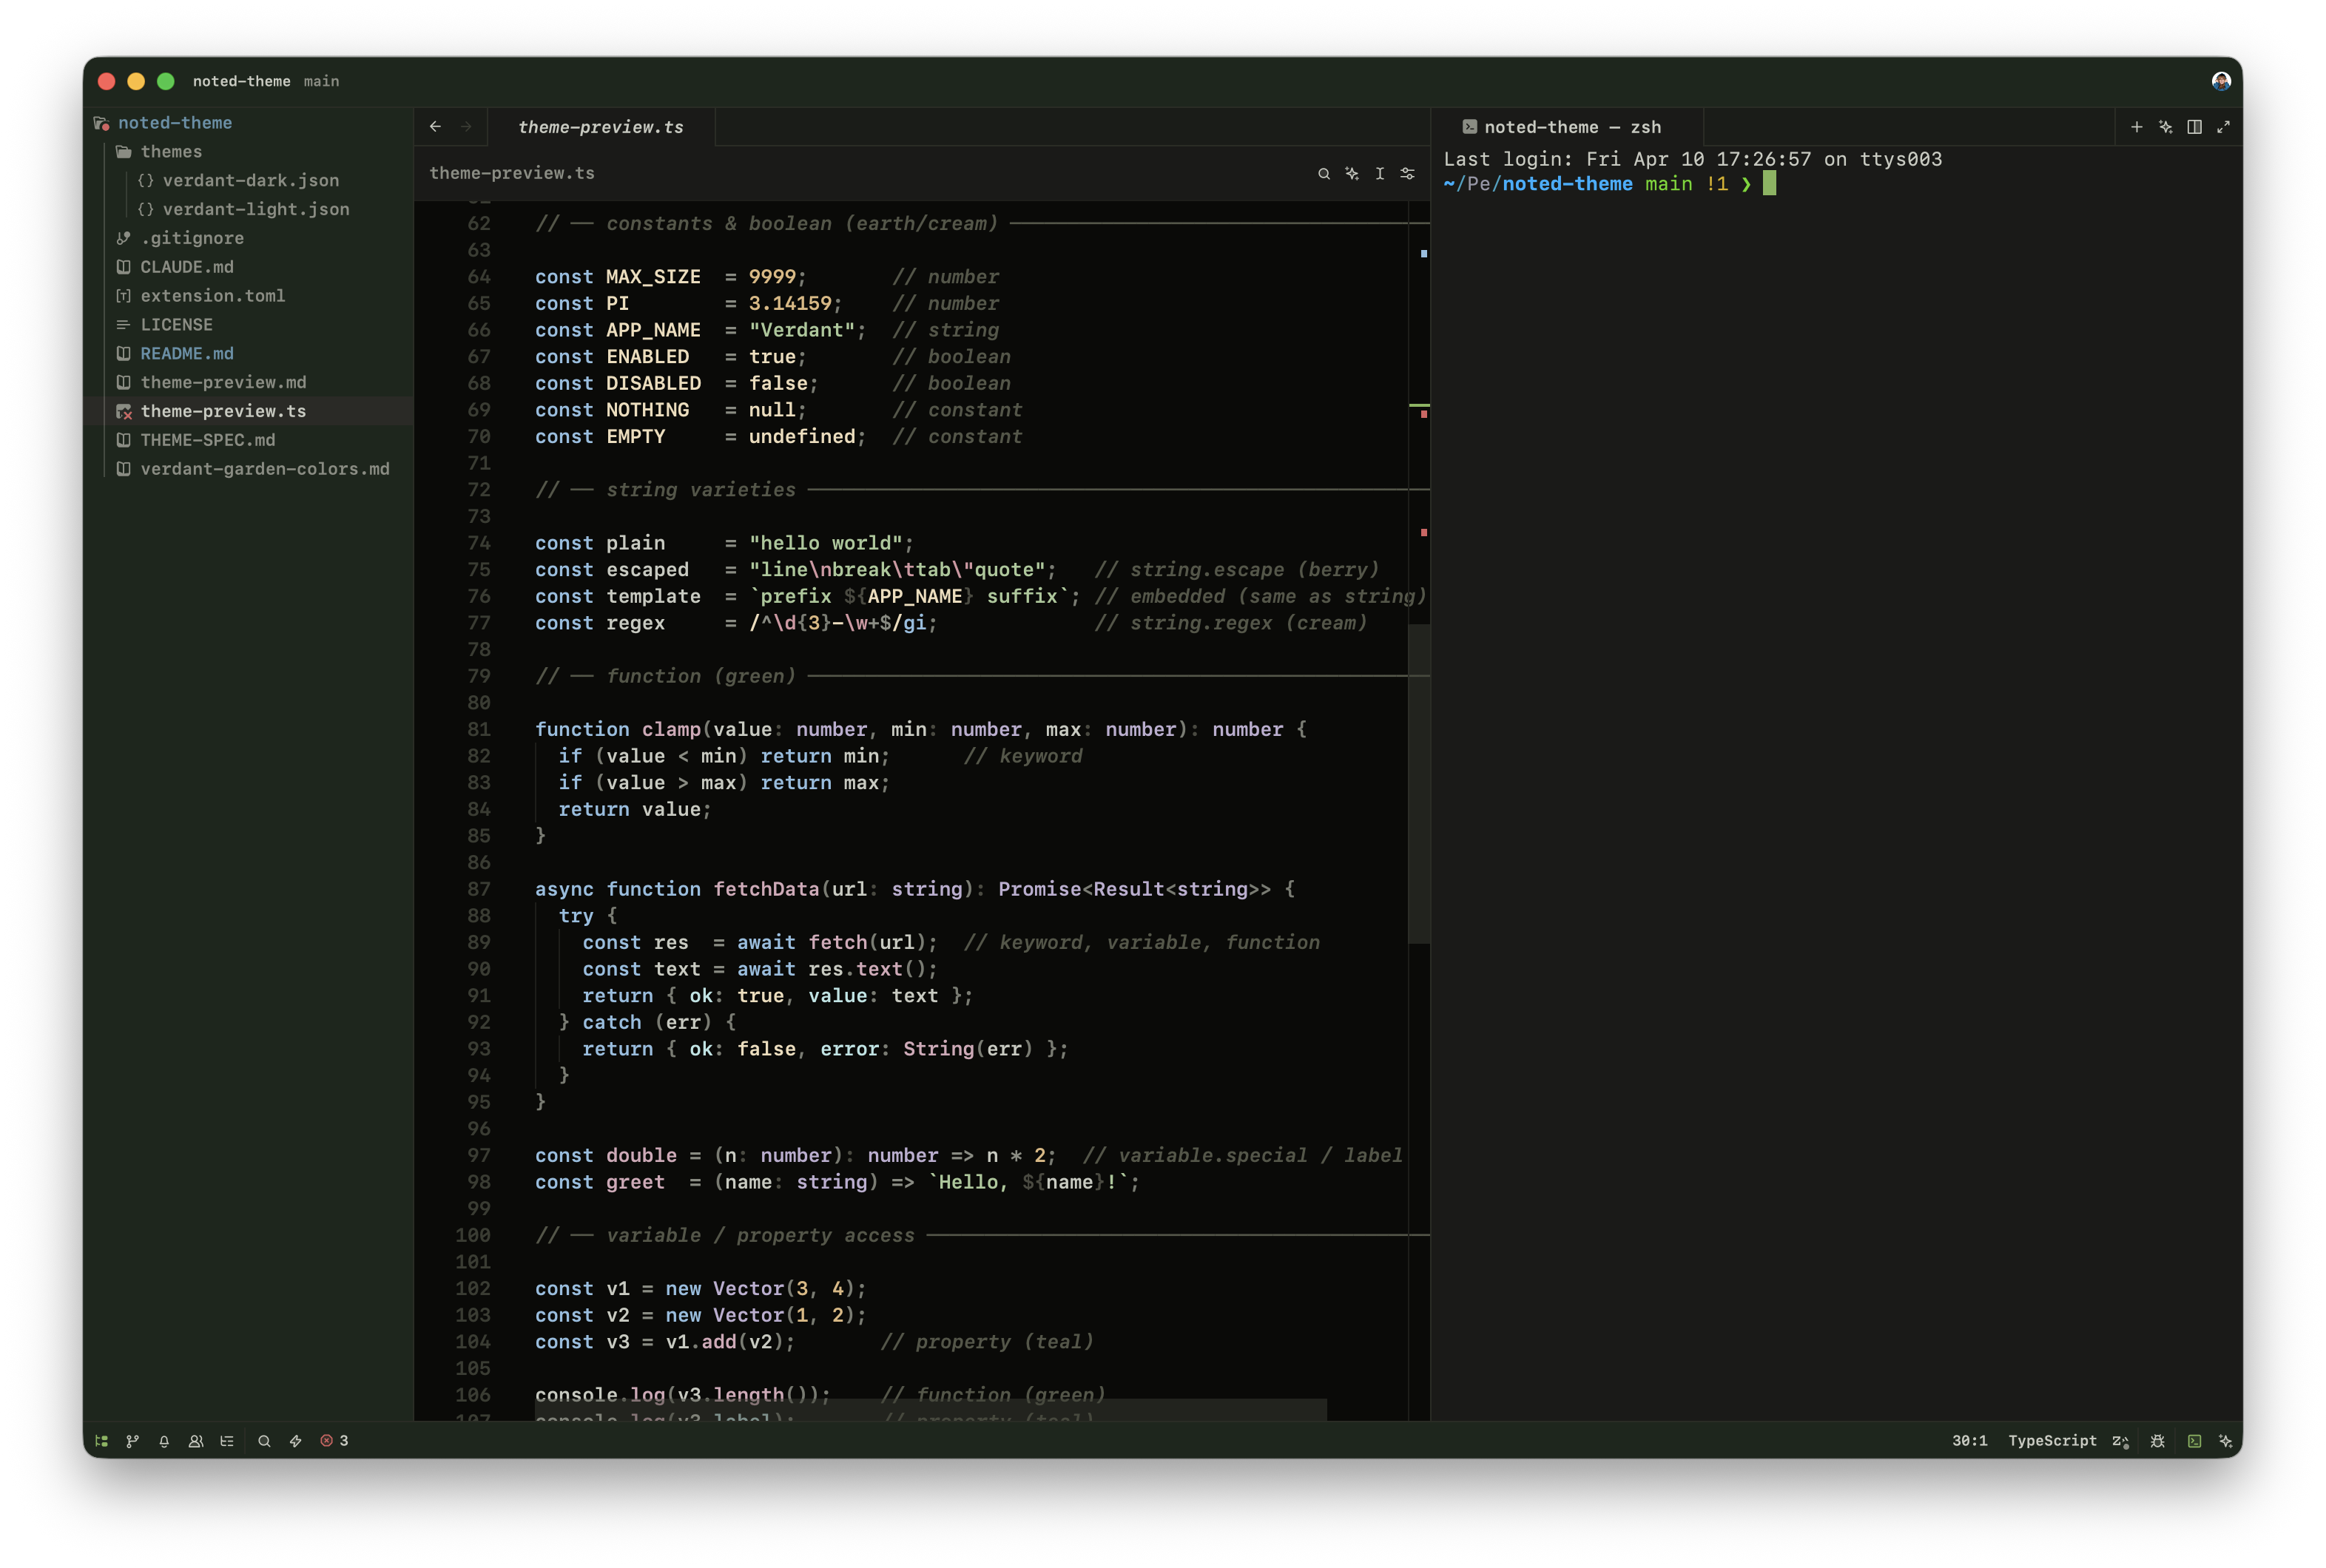This screenshot has width=2326, height=1568.
Task: Open diagnostics showing 3 errors
Action: click(334, 1441)
